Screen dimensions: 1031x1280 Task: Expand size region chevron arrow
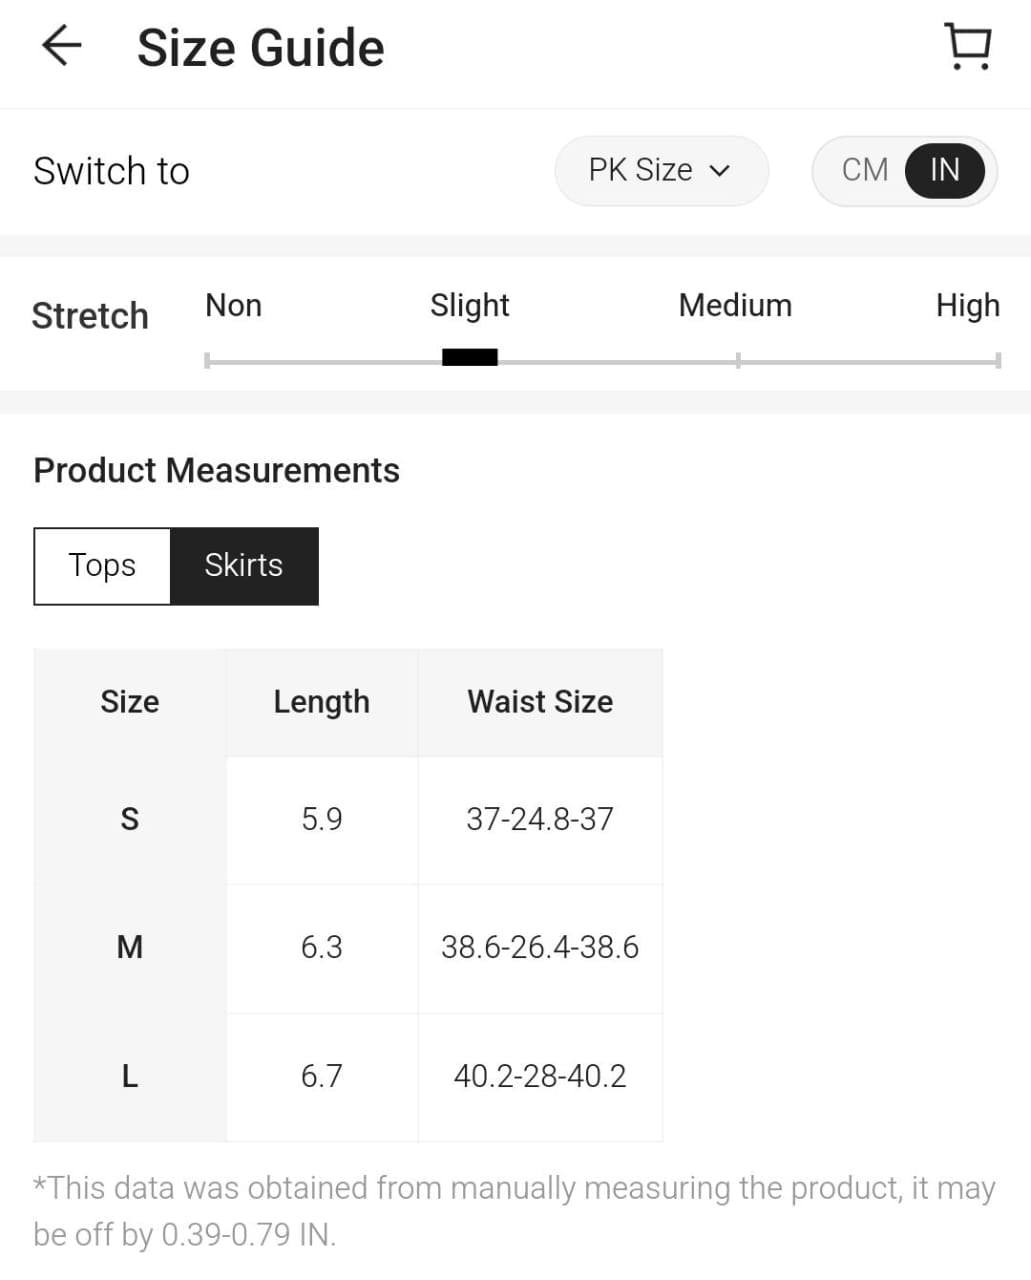point(719,171)
